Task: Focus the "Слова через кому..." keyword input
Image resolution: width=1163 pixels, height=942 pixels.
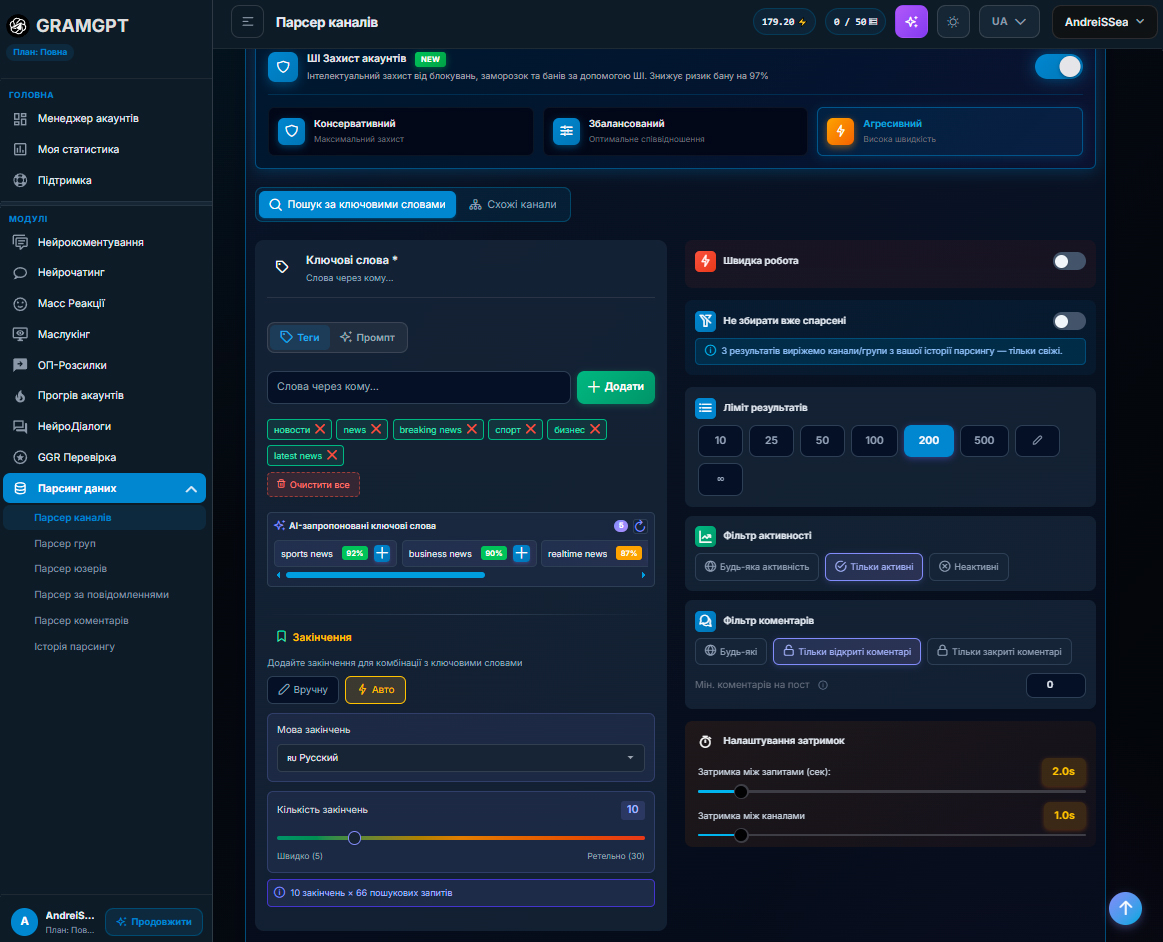Action: click(418, 387)
